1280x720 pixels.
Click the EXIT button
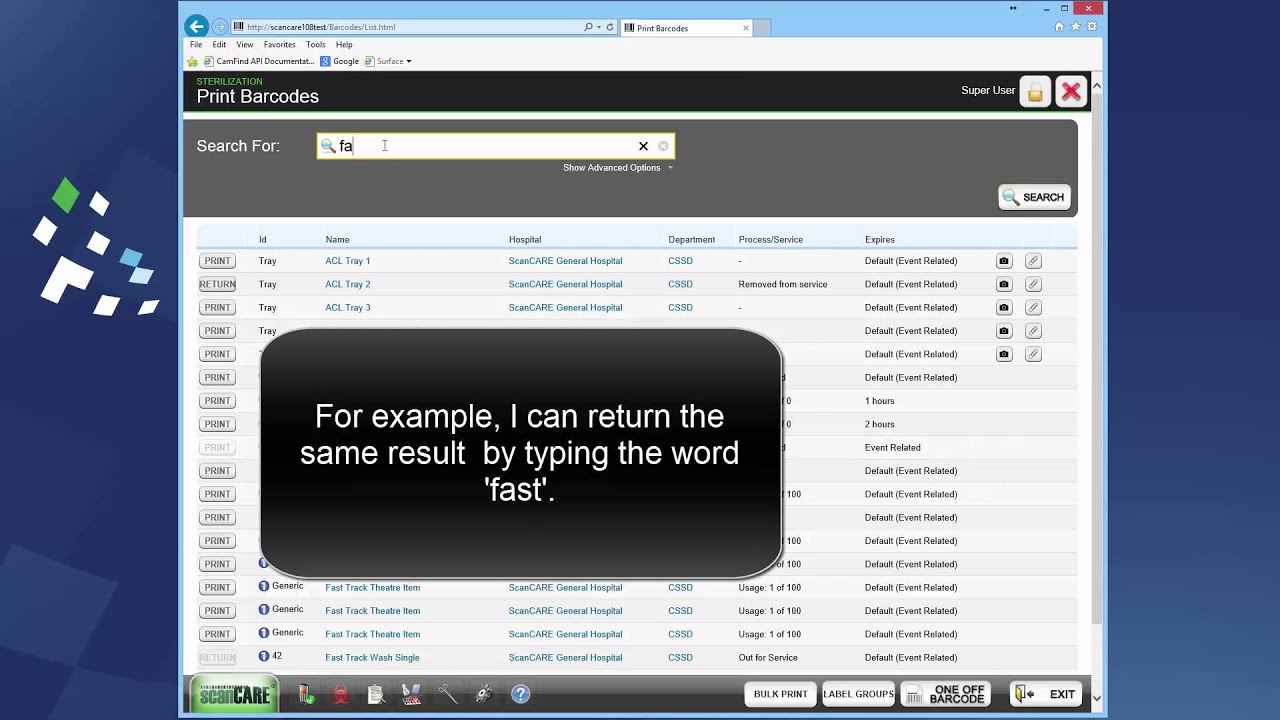1045,694
